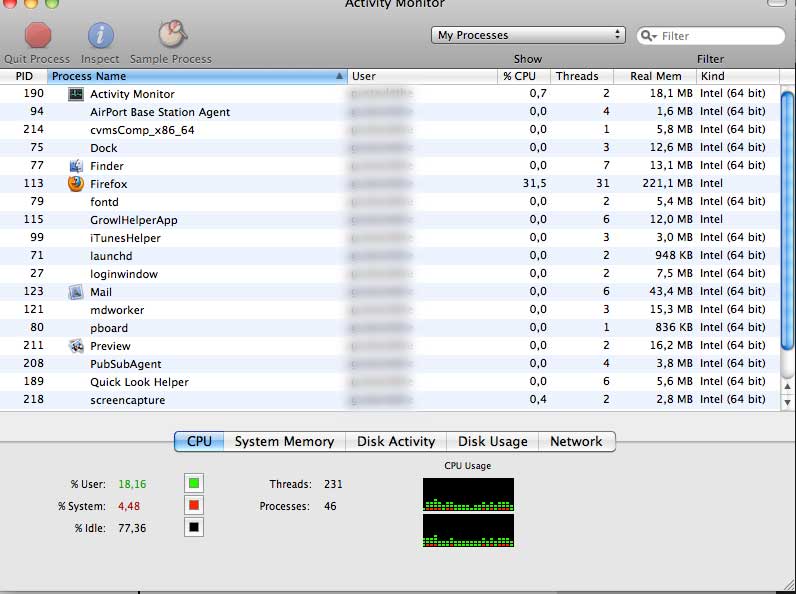Screen dimensions: 796x594
Task: Click in the Filter search field
Action: [x=711, y=36]
